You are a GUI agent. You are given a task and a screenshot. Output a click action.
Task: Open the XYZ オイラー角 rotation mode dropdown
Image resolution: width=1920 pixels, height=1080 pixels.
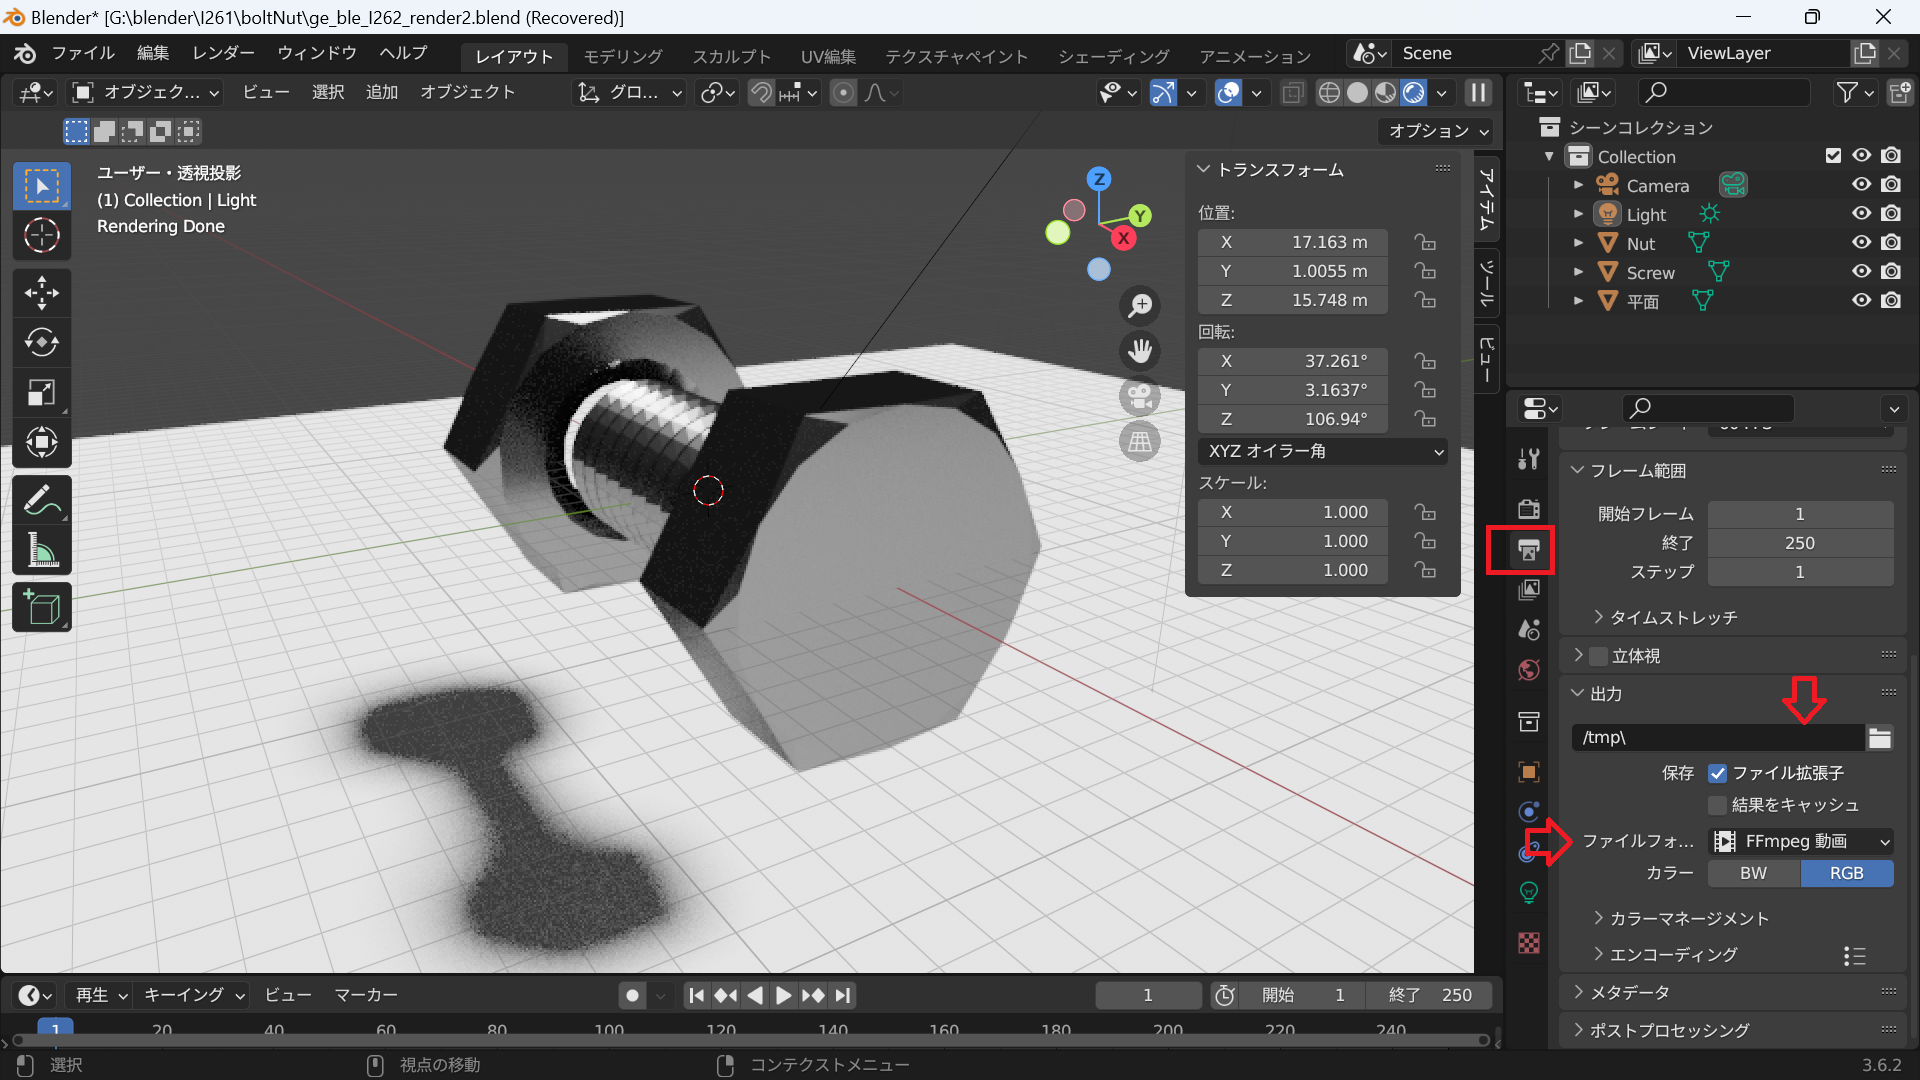pos(1322,451)
